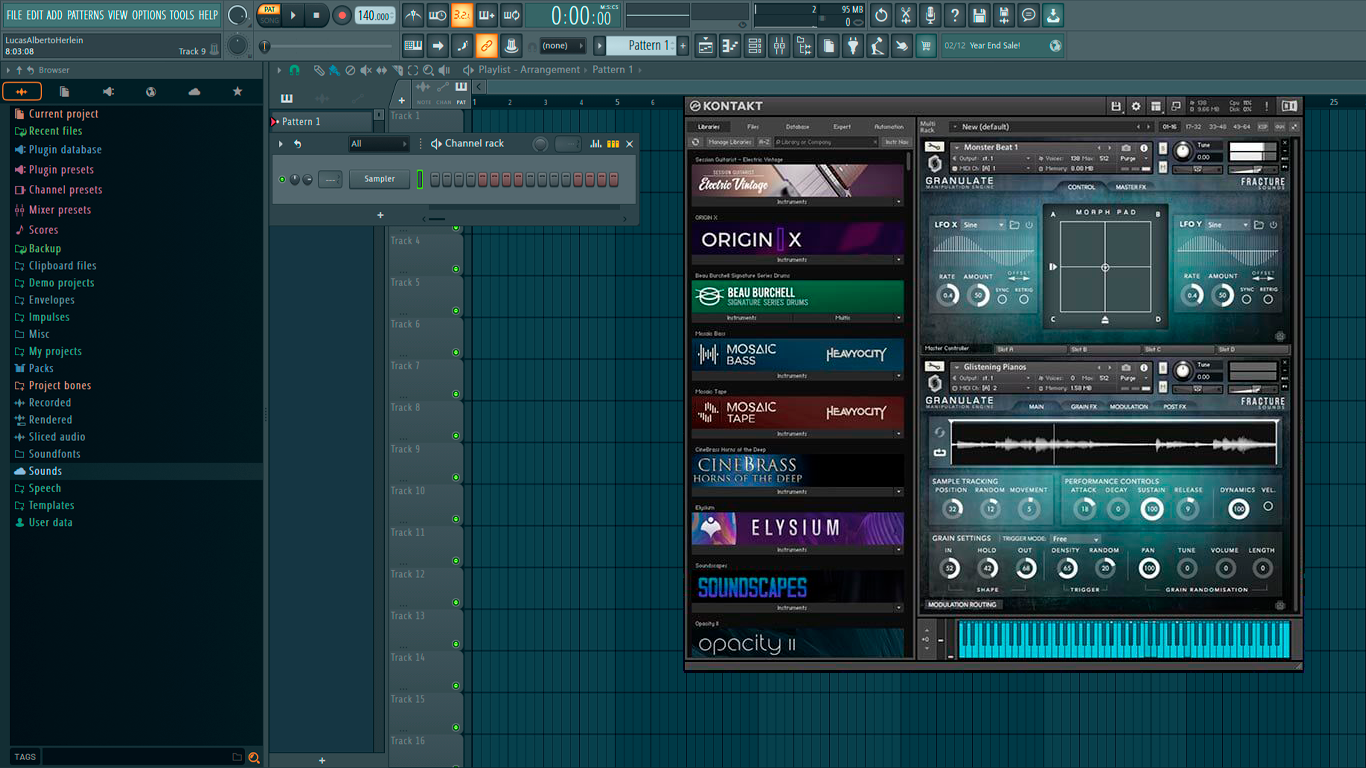The height and width of the screenshot is (768, 1366).
Task: Open the Mixer toolbar button
Action: 779,46
